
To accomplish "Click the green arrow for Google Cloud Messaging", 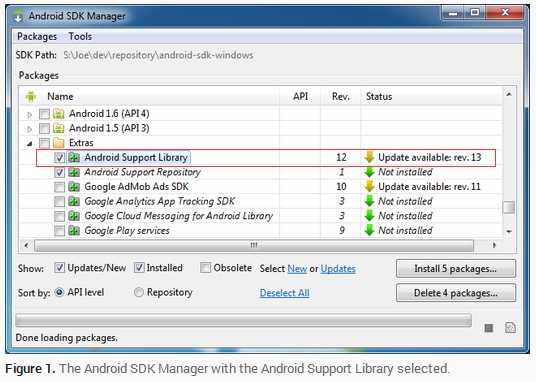I will point(369,216).
